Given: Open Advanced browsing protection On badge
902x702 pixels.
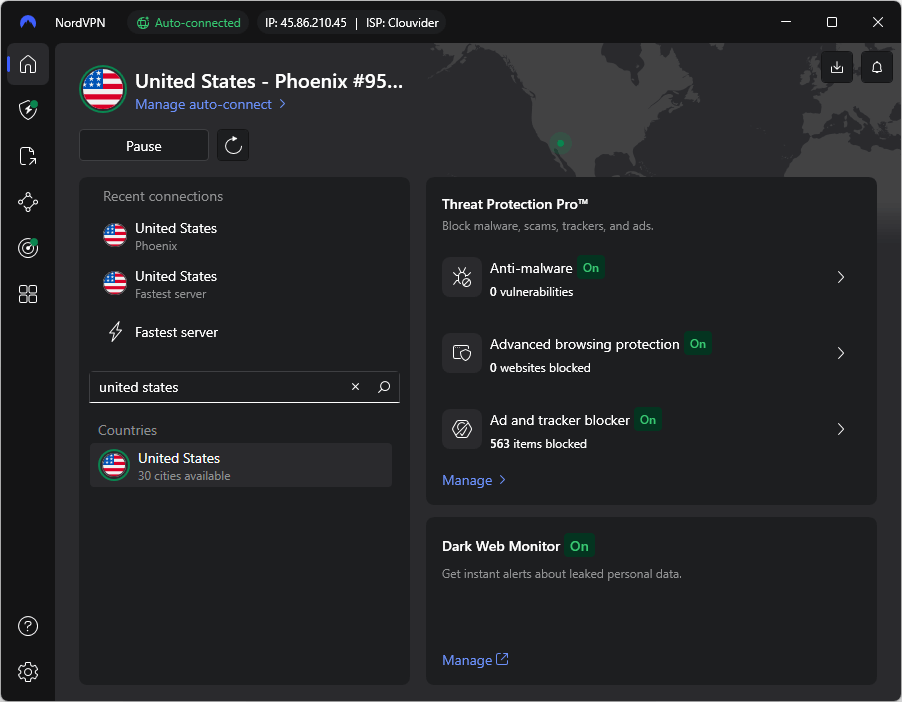Looking at the screenshot, I should tap(697, 344).
